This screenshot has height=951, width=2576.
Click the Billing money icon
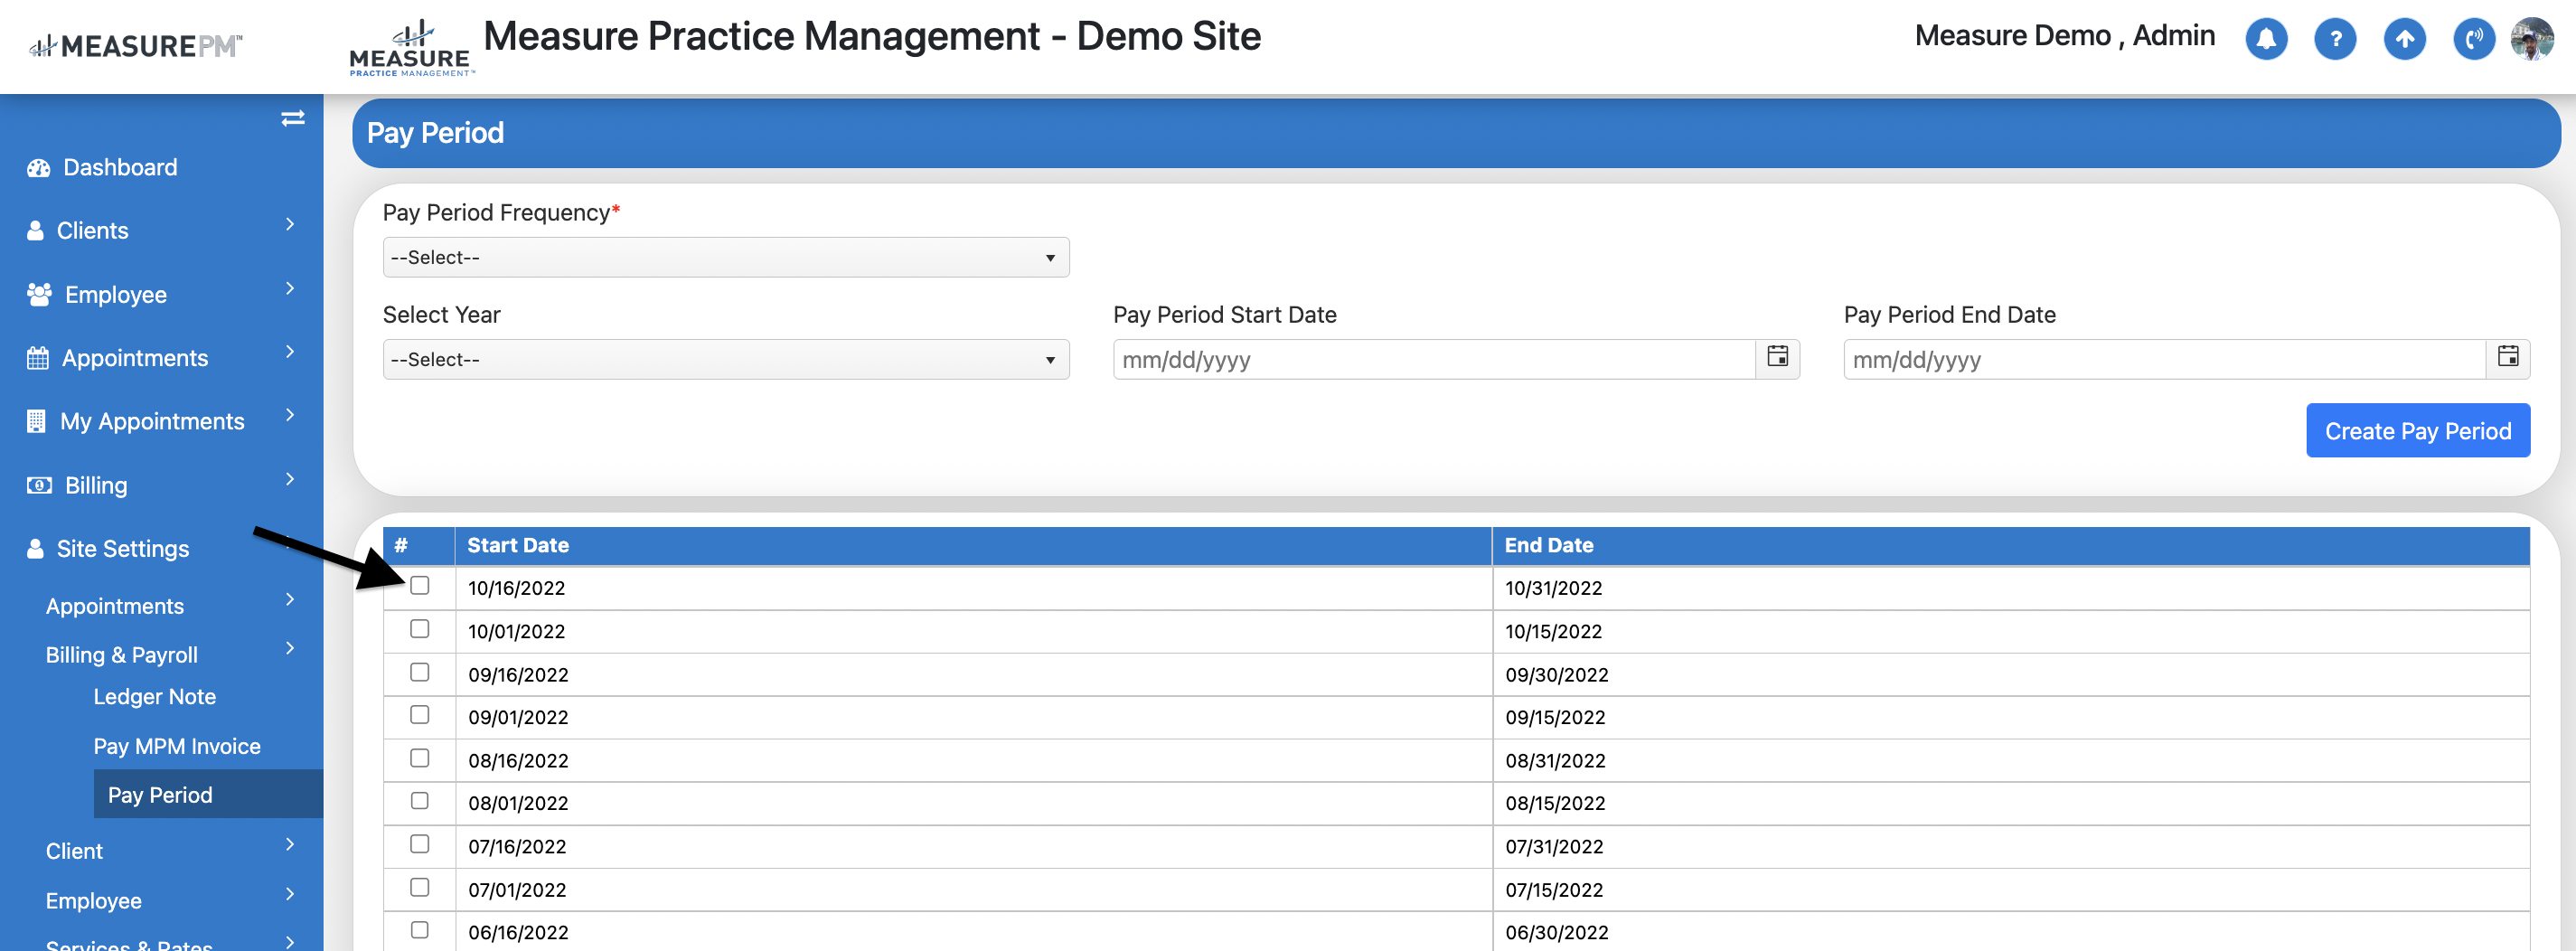click(39, 485)
